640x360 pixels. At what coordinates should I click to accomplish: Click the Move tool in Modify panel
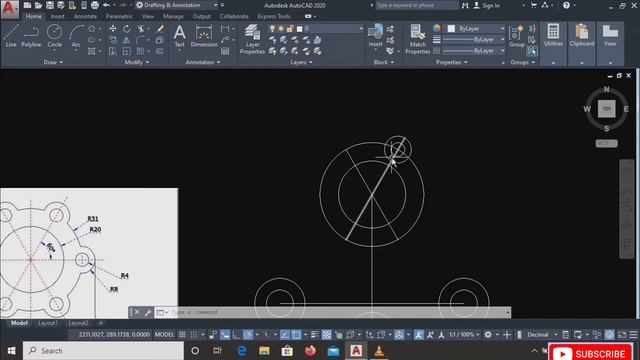(x=113, y=29)
